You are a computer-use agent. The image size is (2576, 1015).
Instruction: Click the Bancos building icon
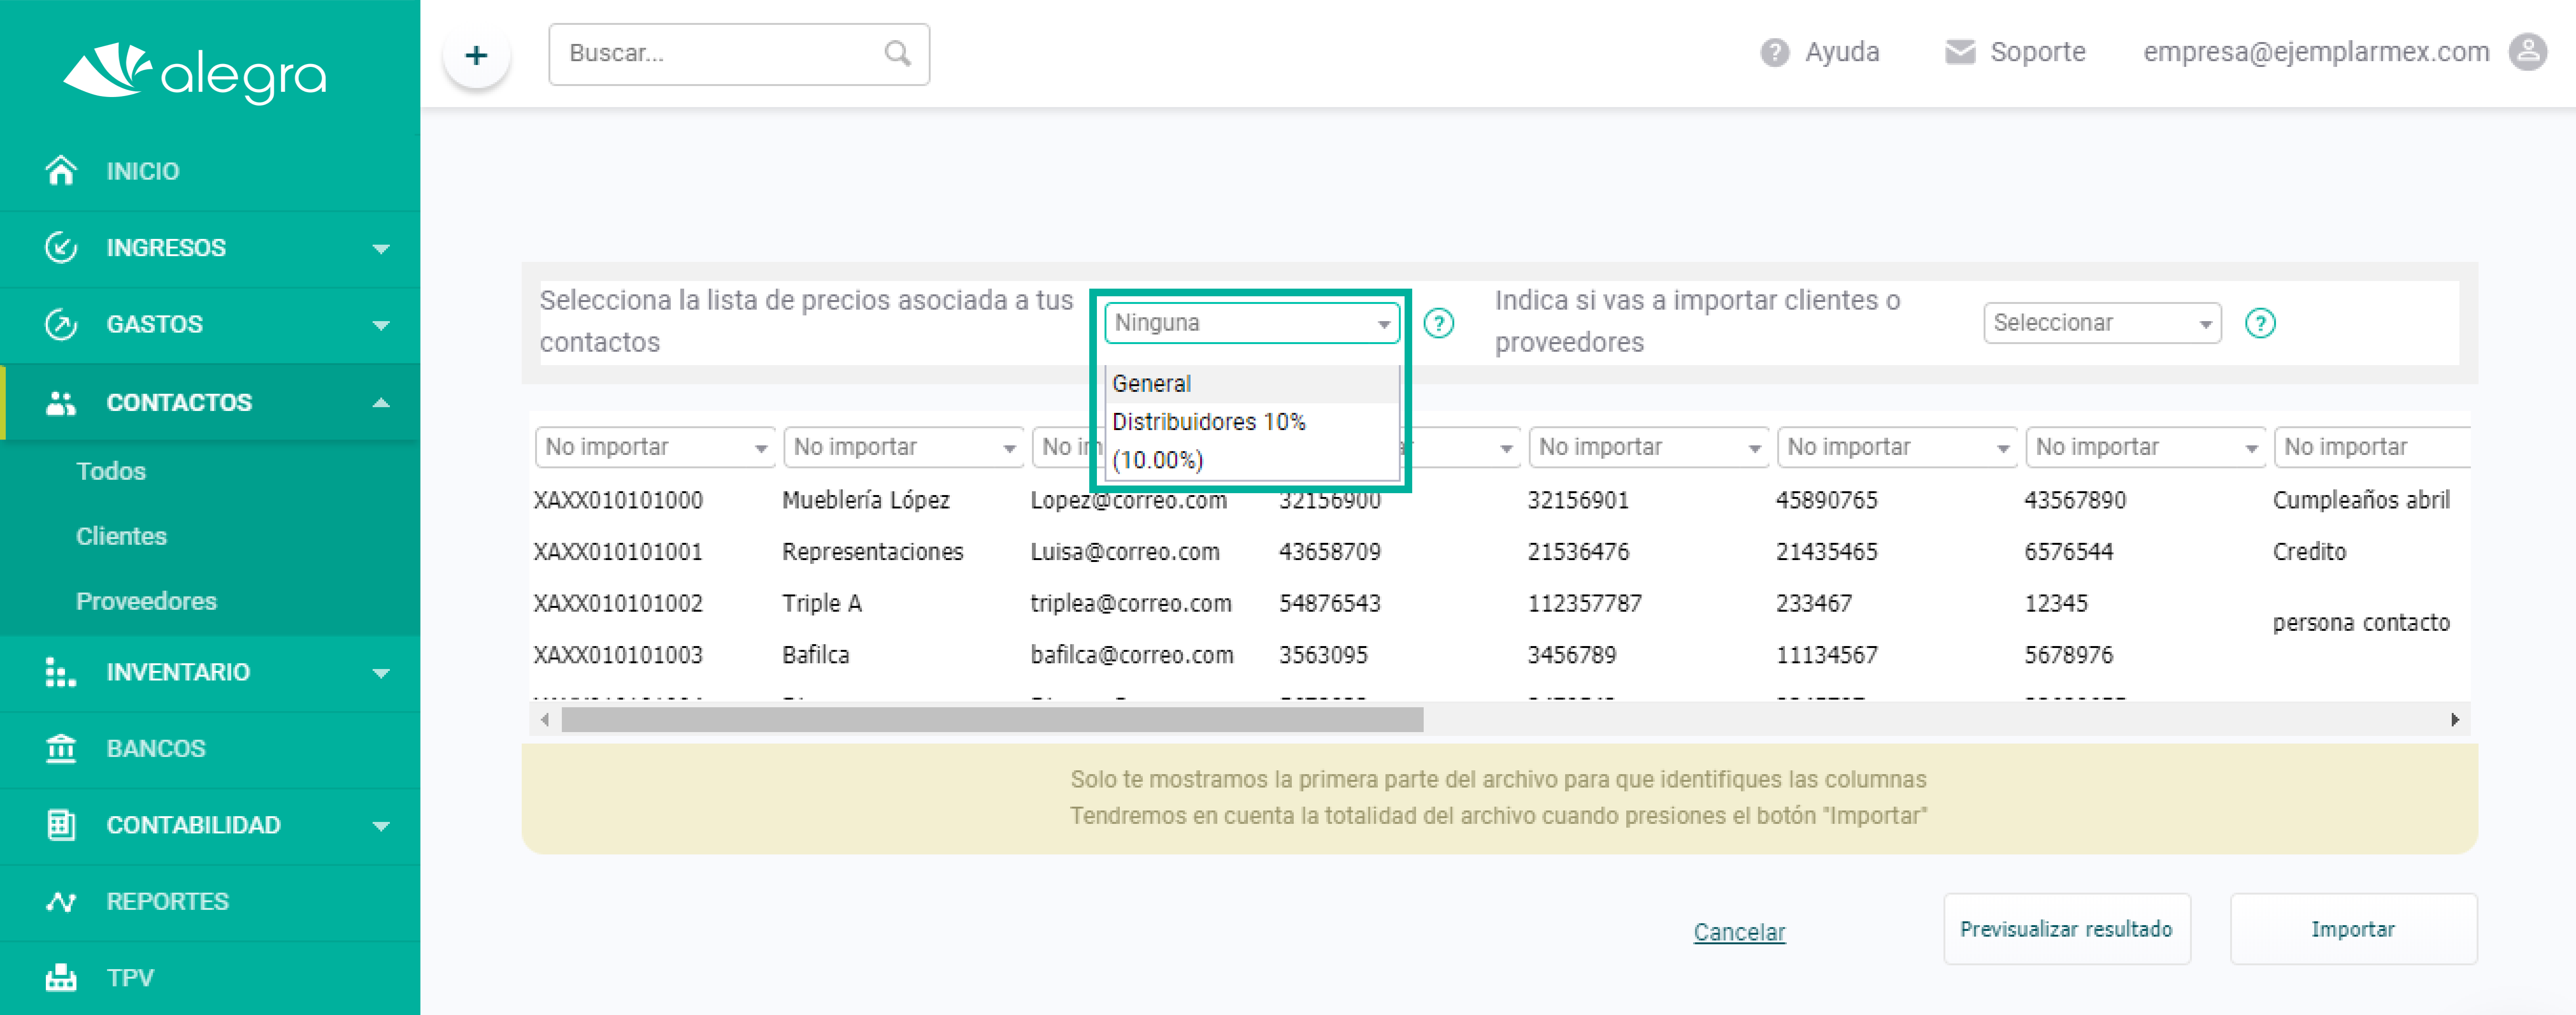[61, 748]
